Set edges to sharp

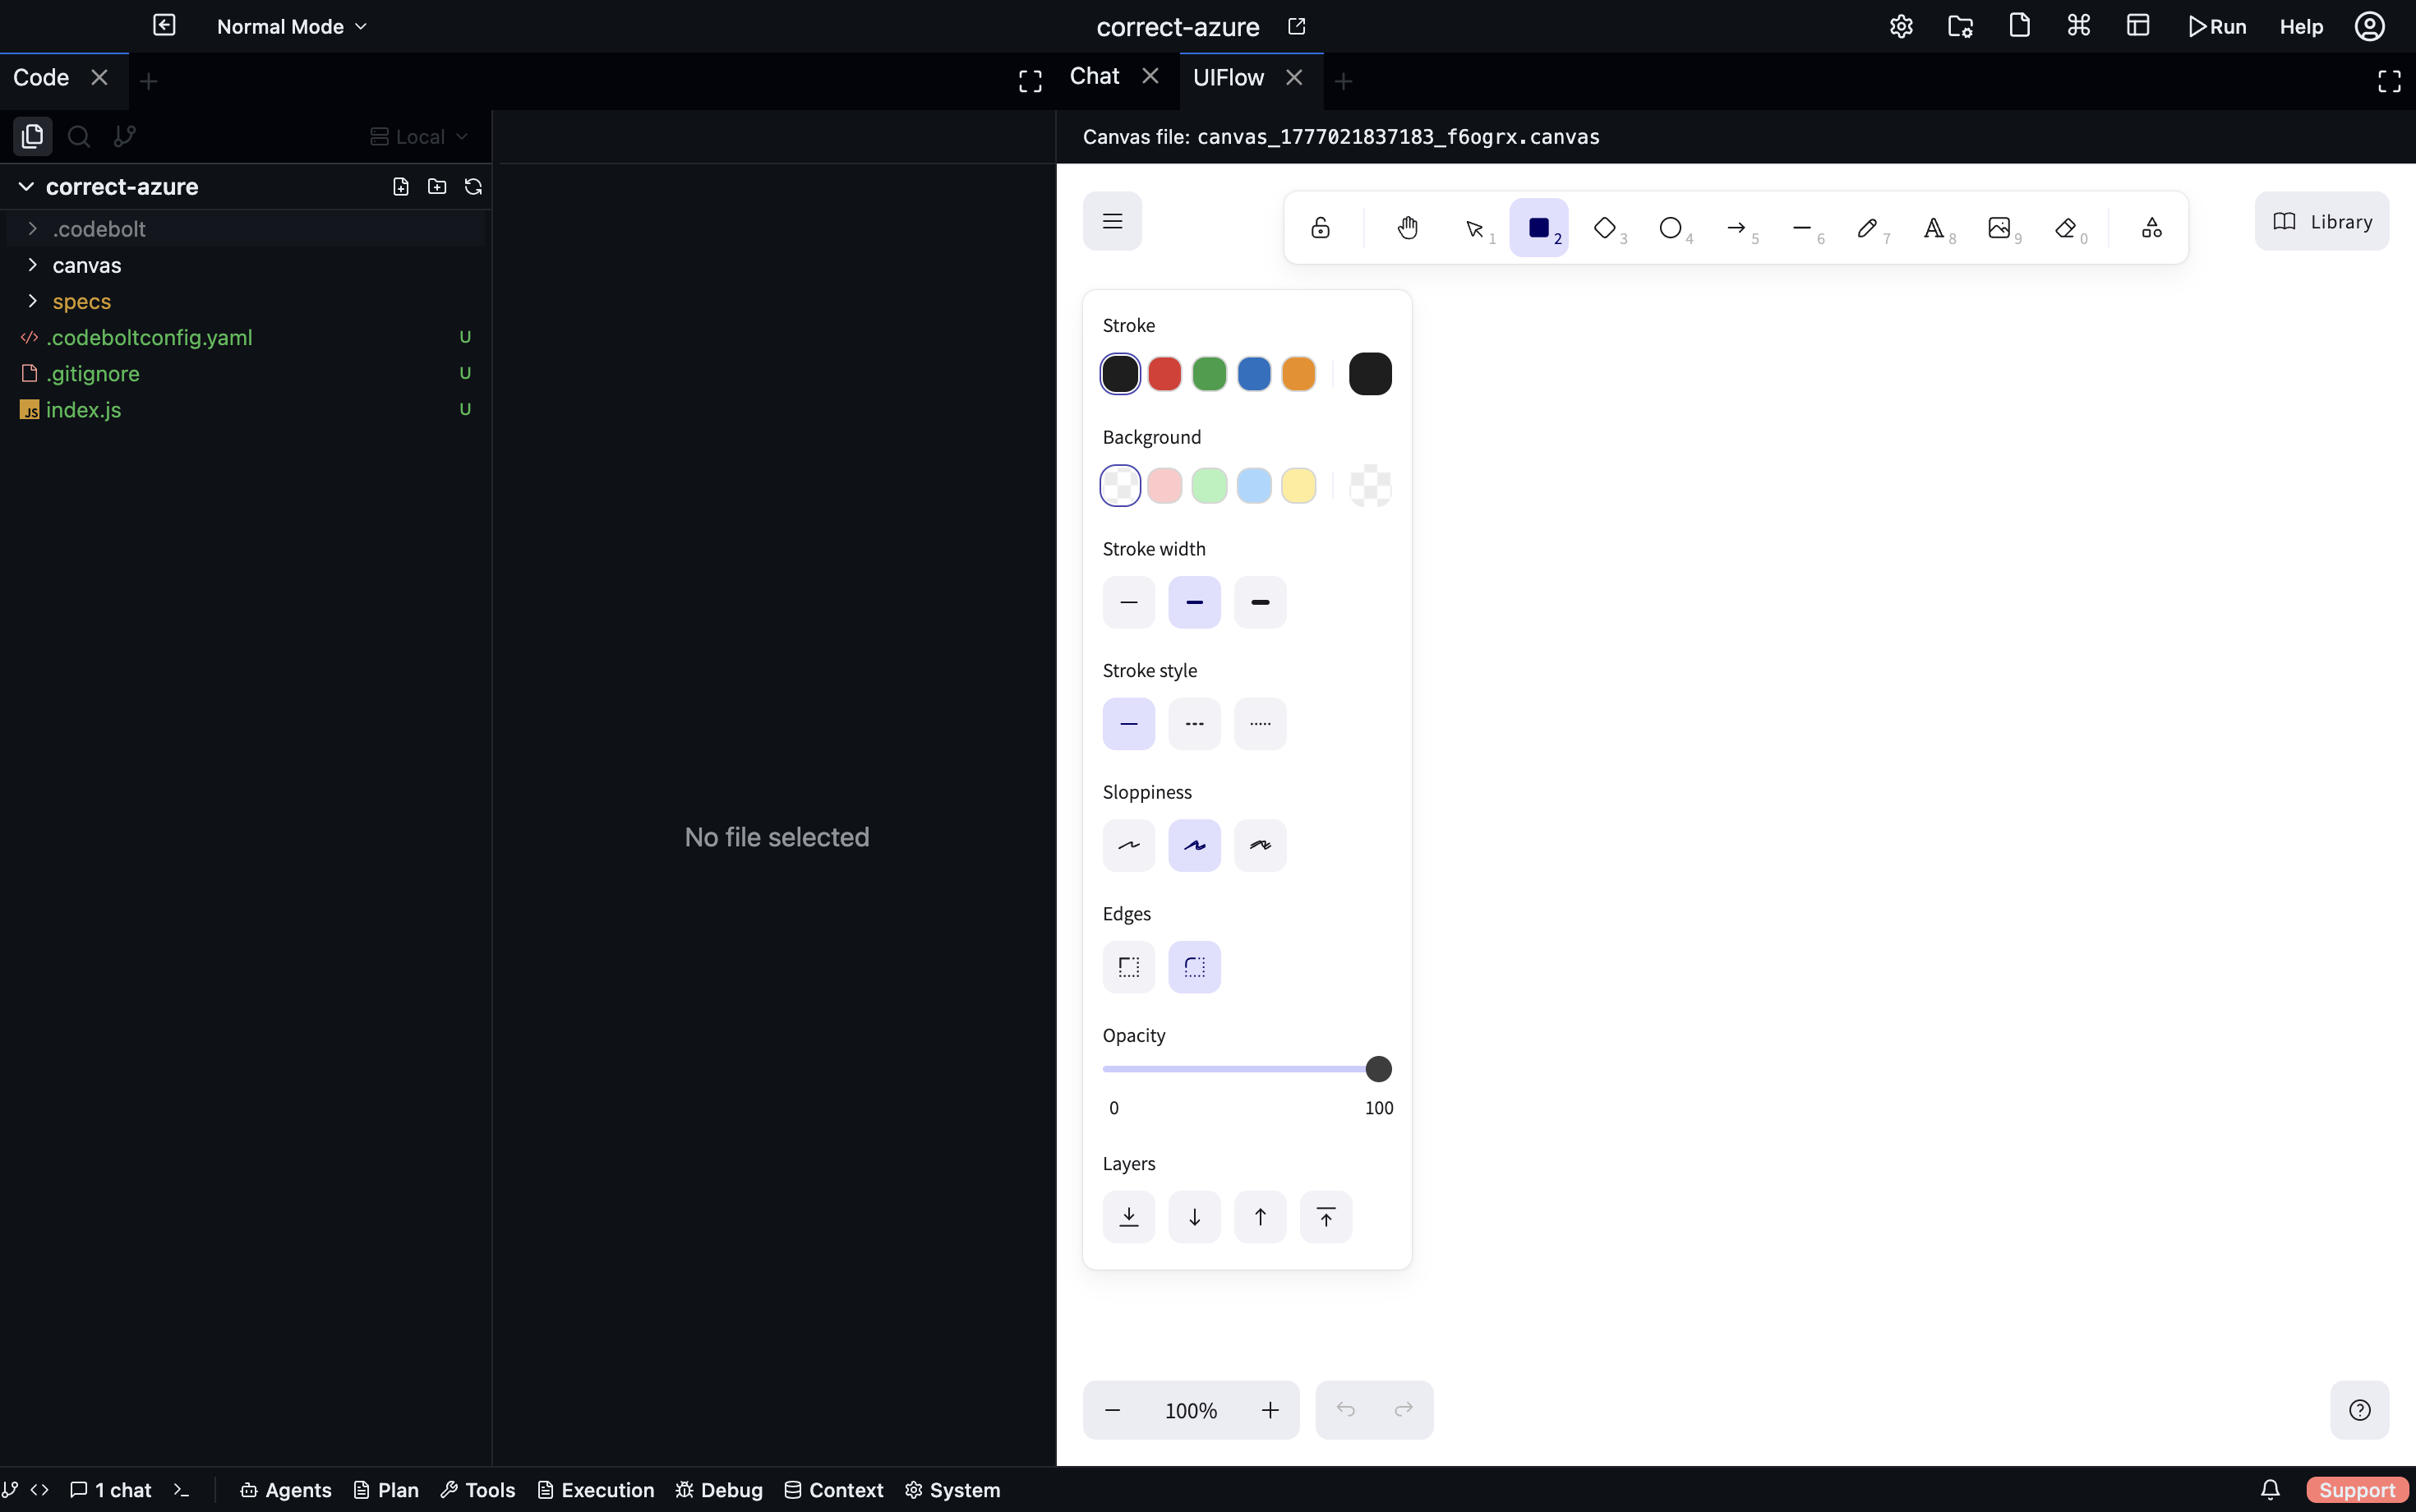pos(1129,967)
